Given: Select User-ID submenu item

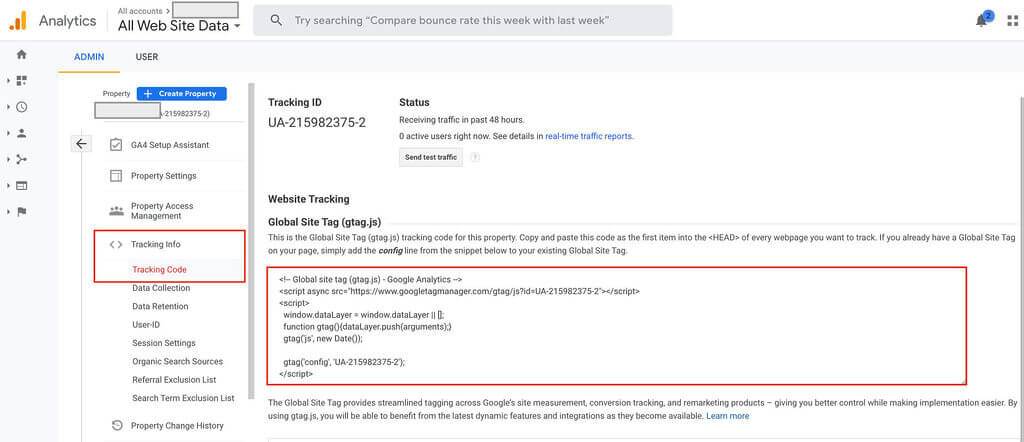Looking at the screenshot, I should 146,324.
